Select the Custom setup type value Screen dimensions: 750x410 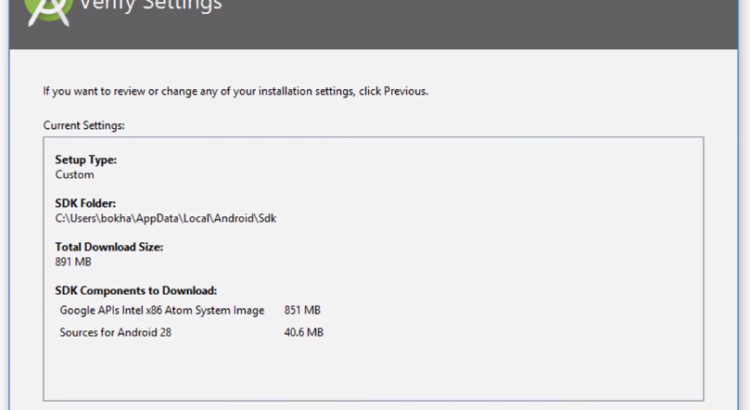74,174
